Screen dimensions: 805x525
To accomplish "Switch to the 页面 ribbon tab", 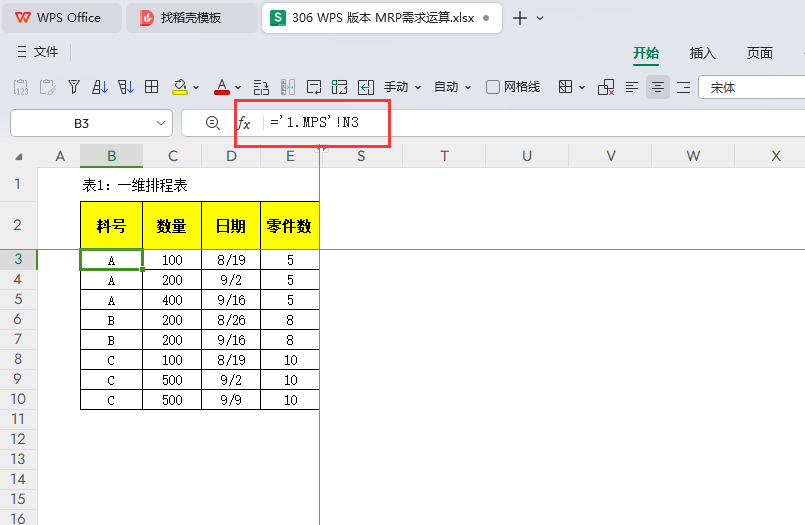I will (759, 53).
